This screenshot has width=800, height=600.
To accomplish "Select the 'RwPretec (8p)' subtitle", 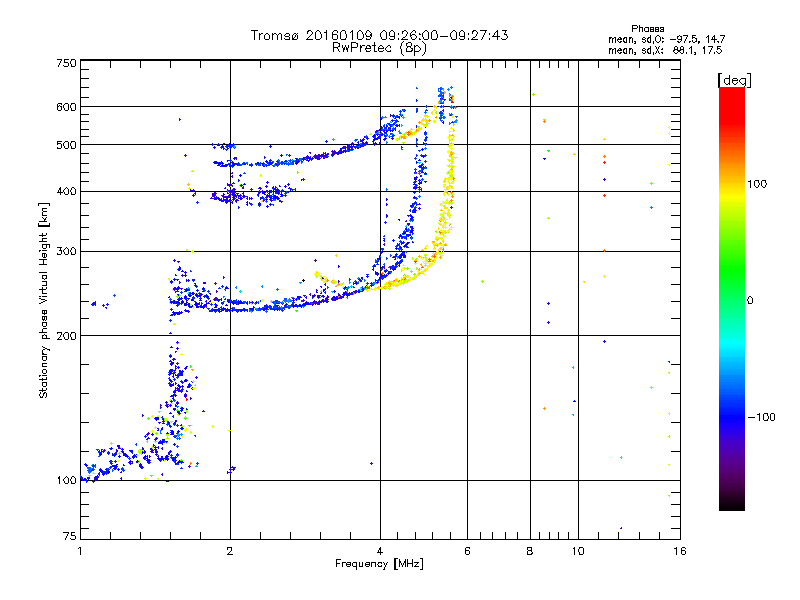I will tap(379, 48).
